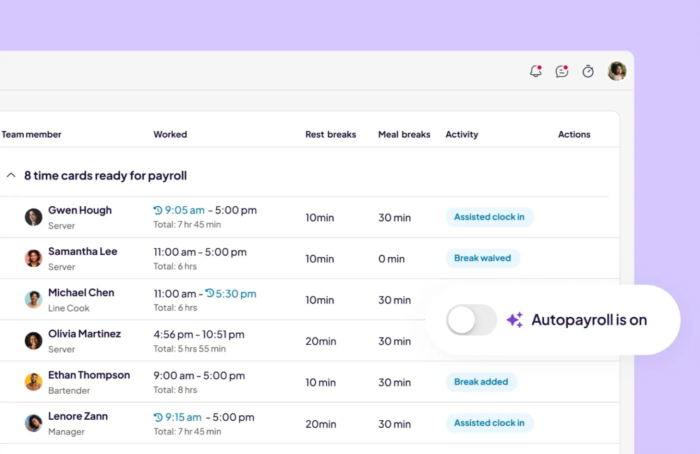Sort by the Worked column header
Image resolution: width=700 pixels, height=454 pixels.
[x=170, y=134]
